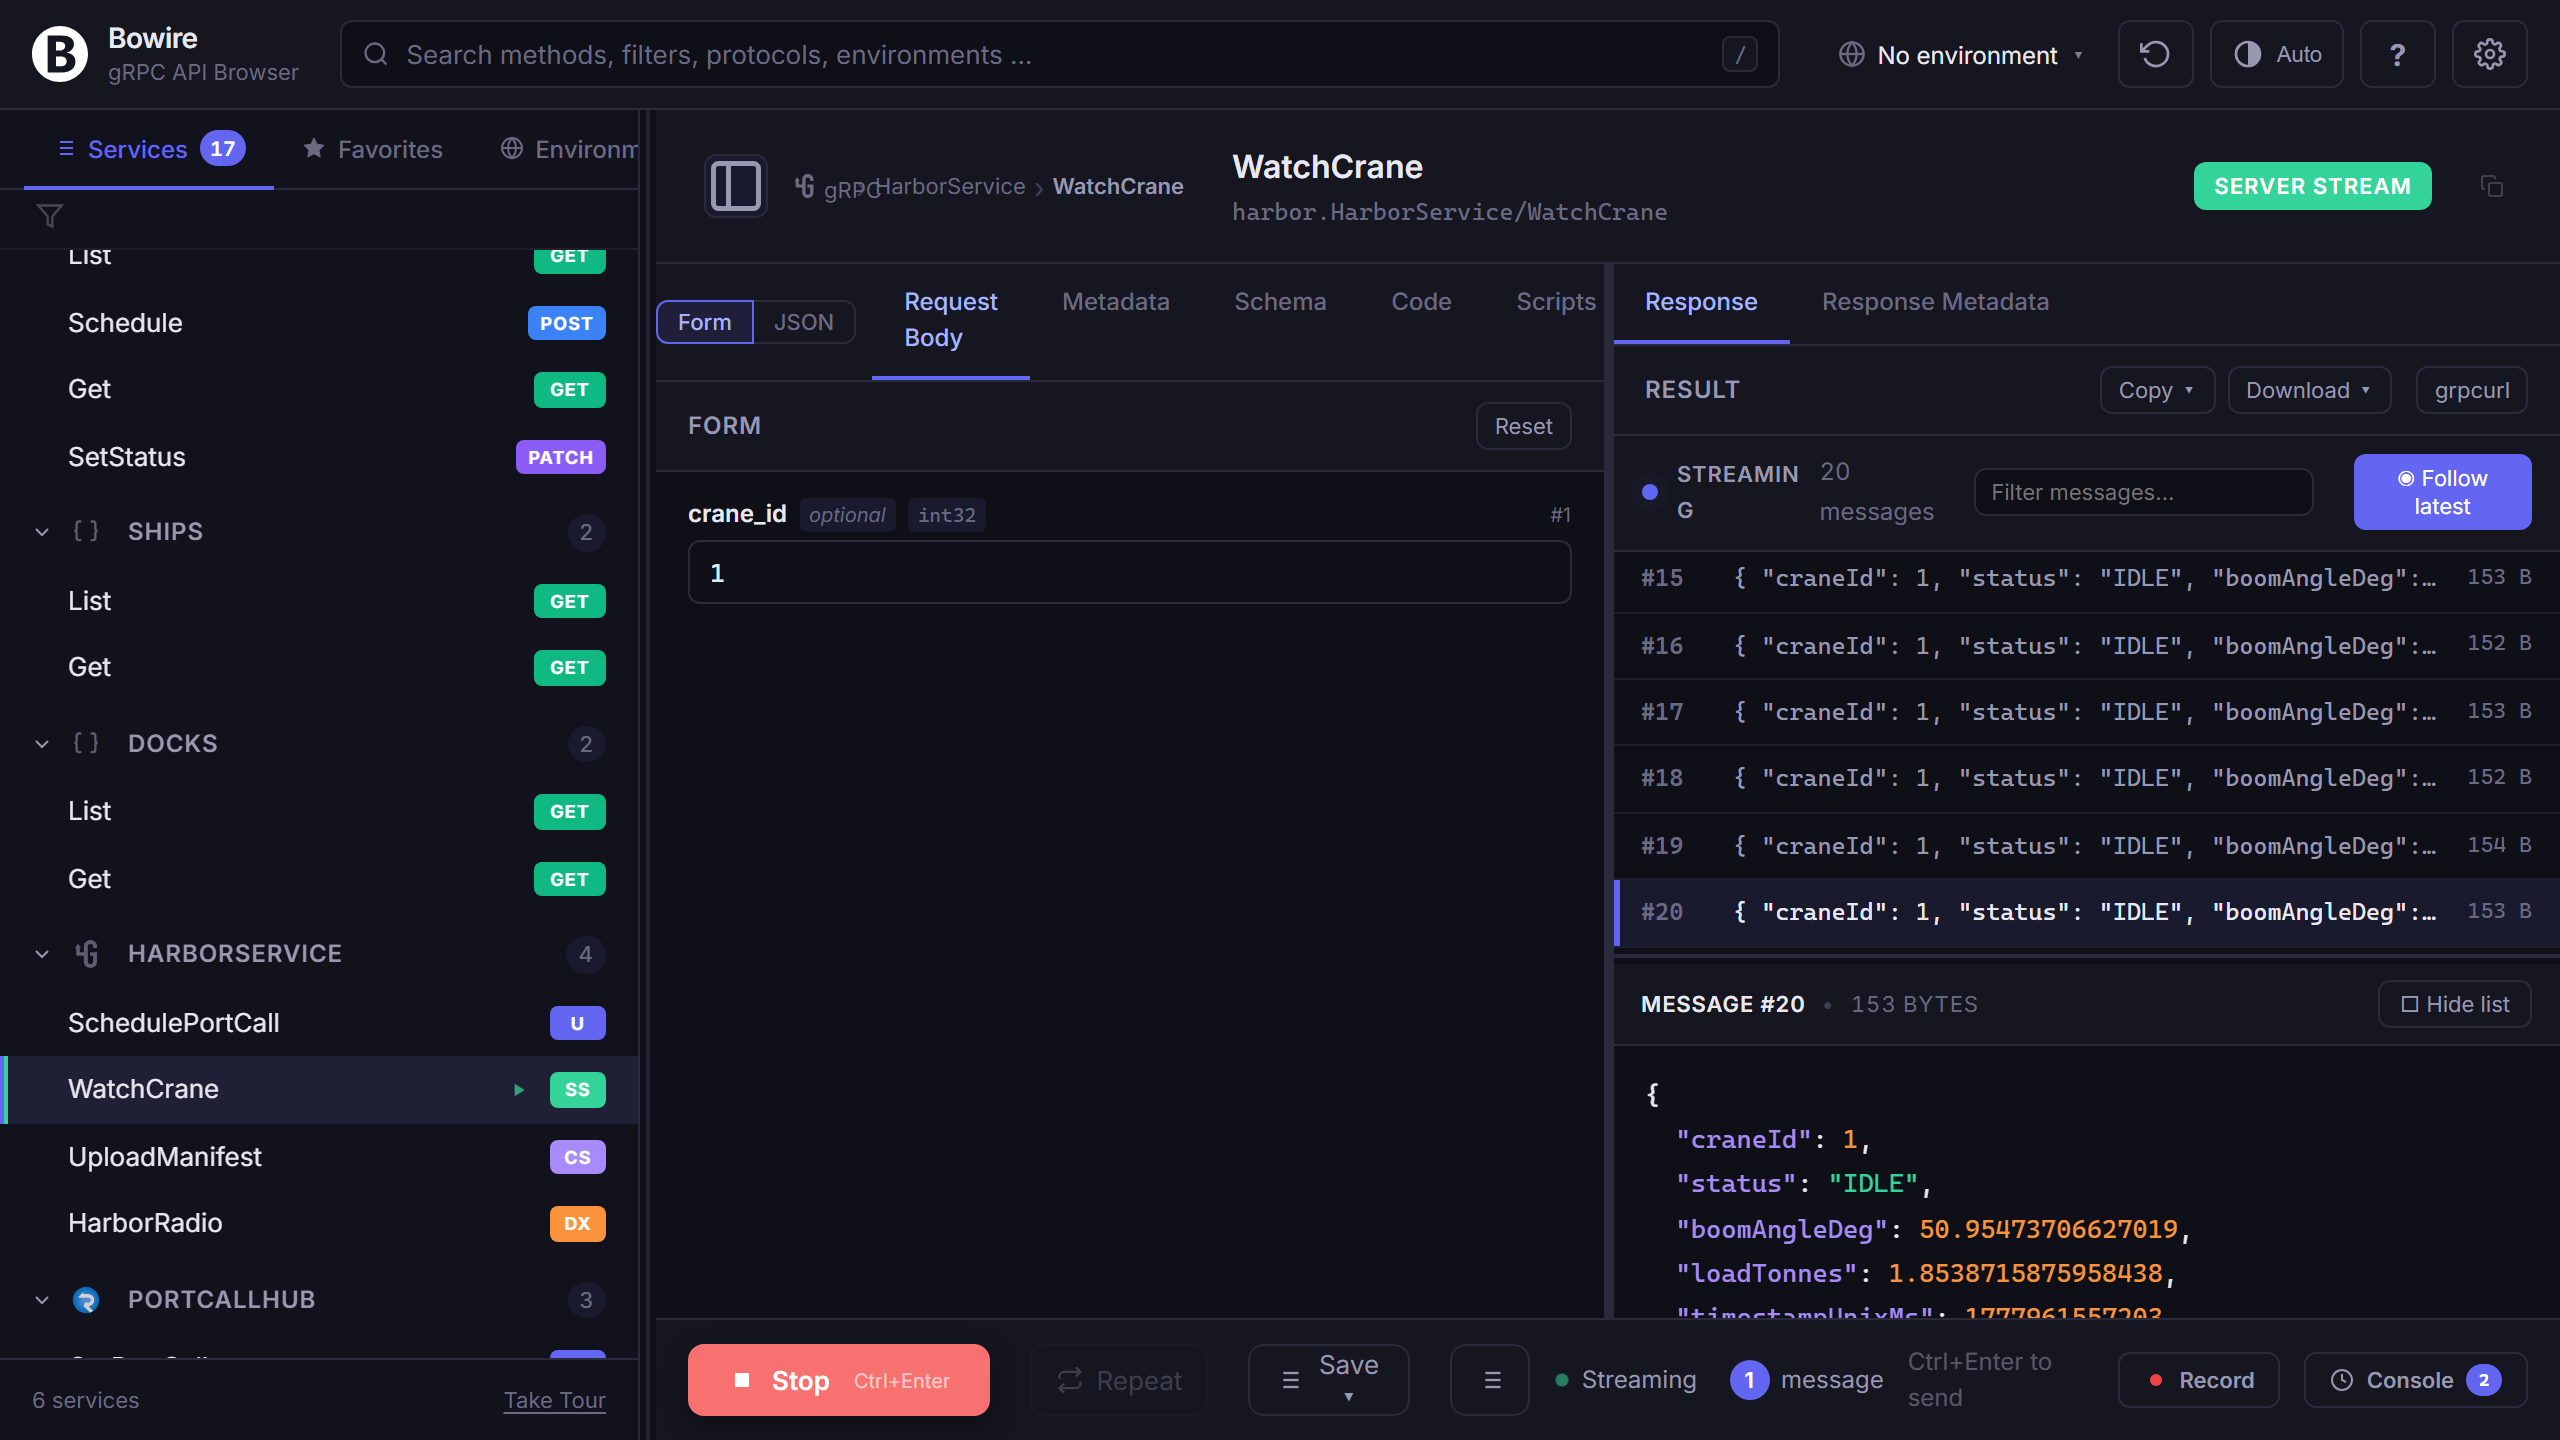Screen dimensions: 2560x1440
Task: Toggle Follow latest messages
Action: 2442,492
